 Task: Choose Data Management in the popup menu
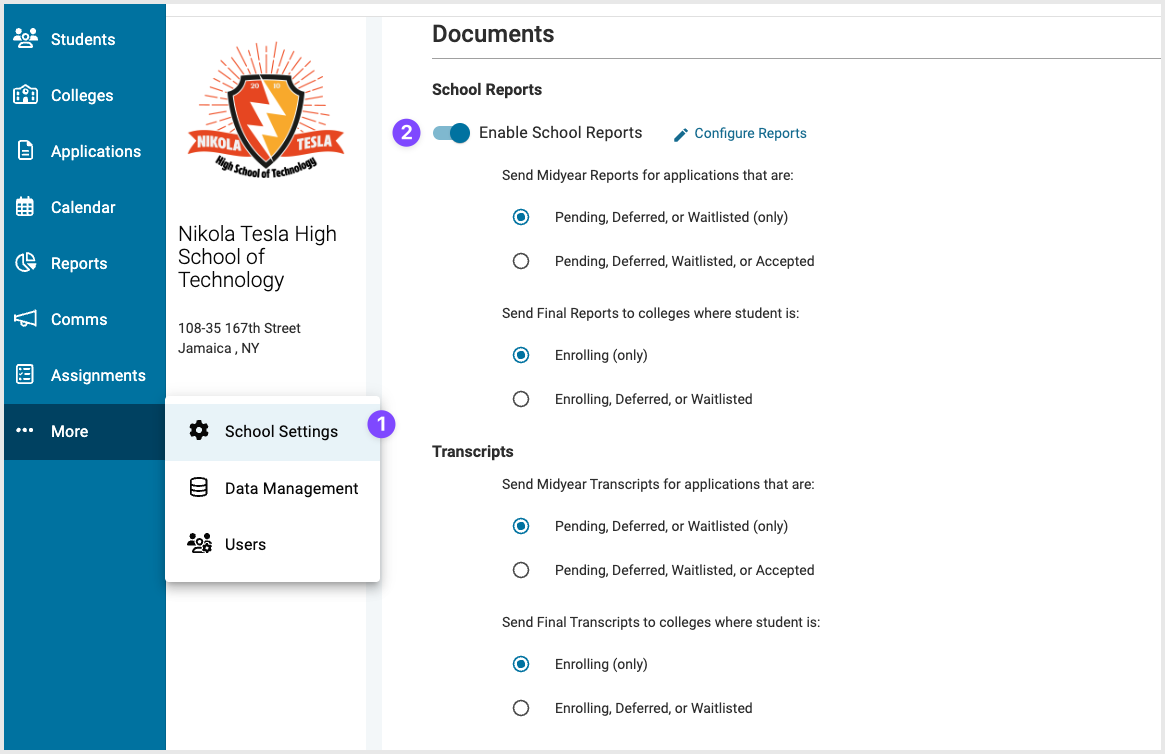point(273,488)
